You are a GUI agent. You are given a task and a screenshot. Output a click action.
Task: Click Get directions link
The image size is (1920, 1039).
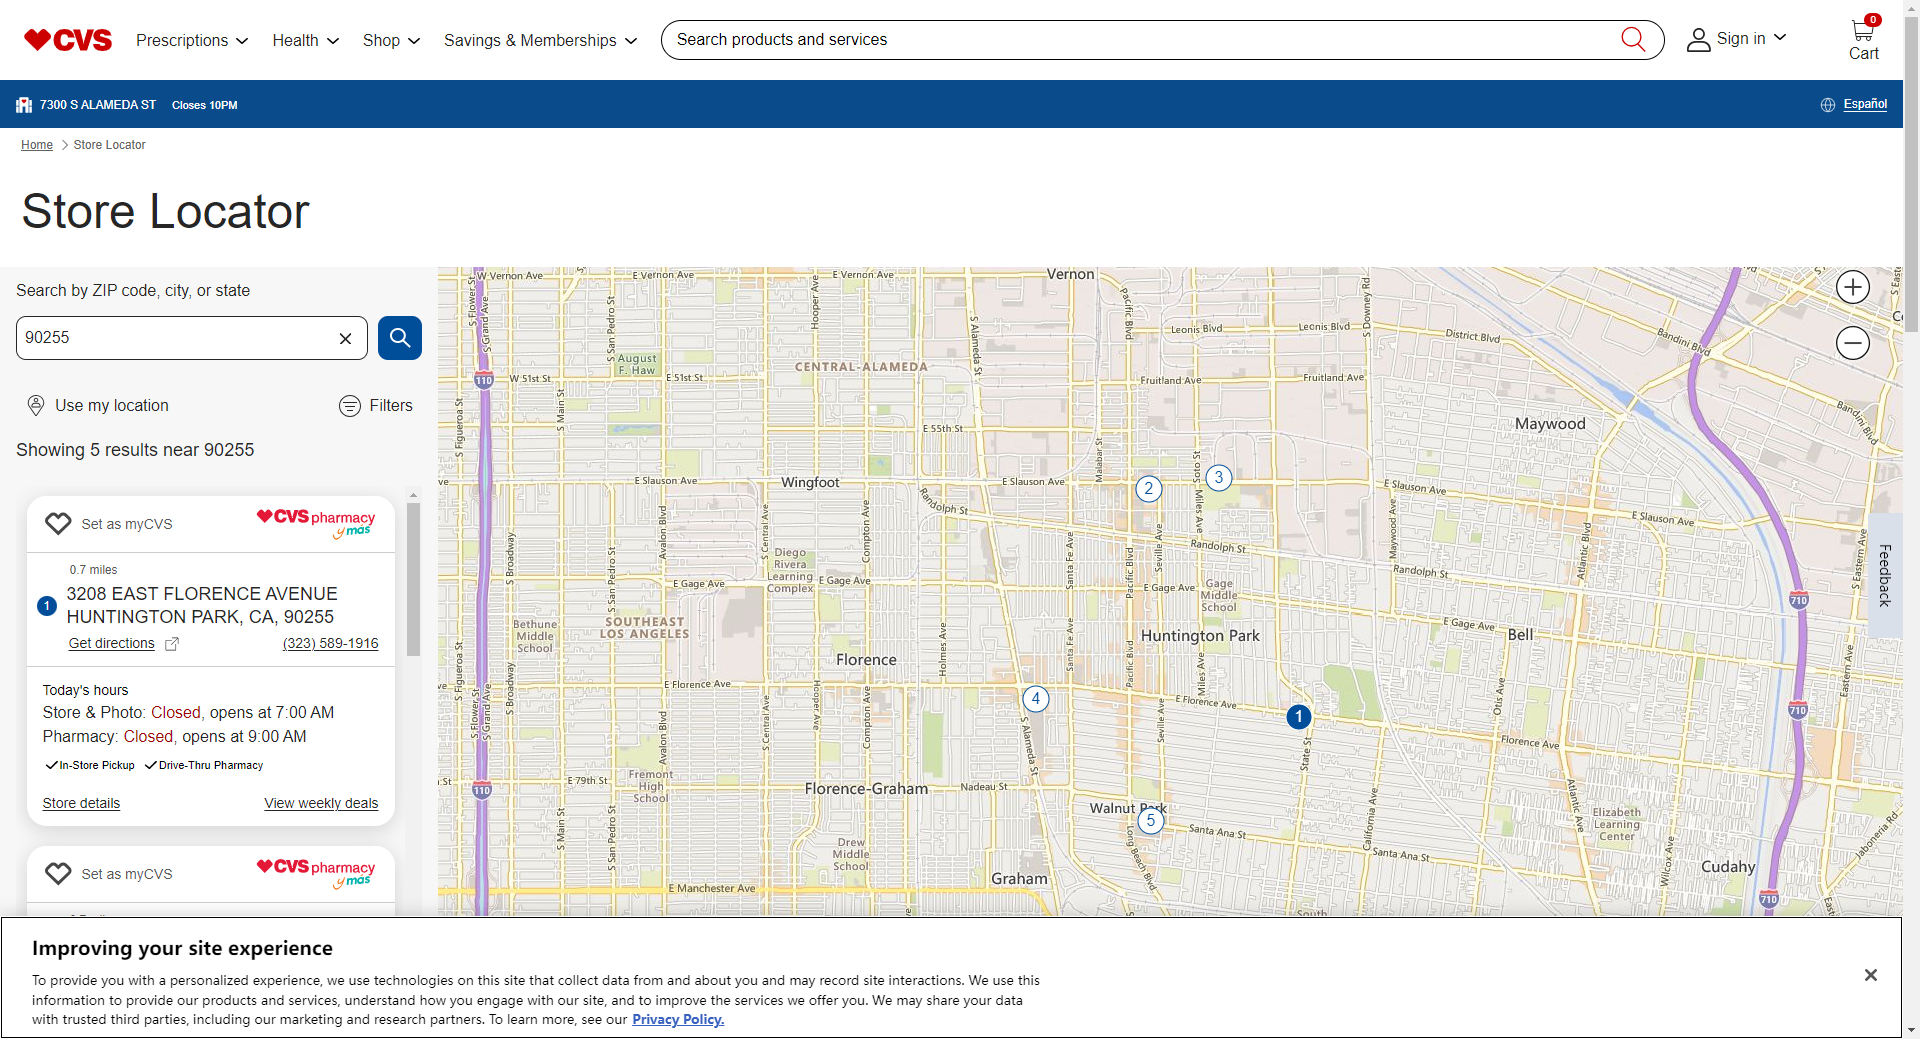click(x=111, y=644)
